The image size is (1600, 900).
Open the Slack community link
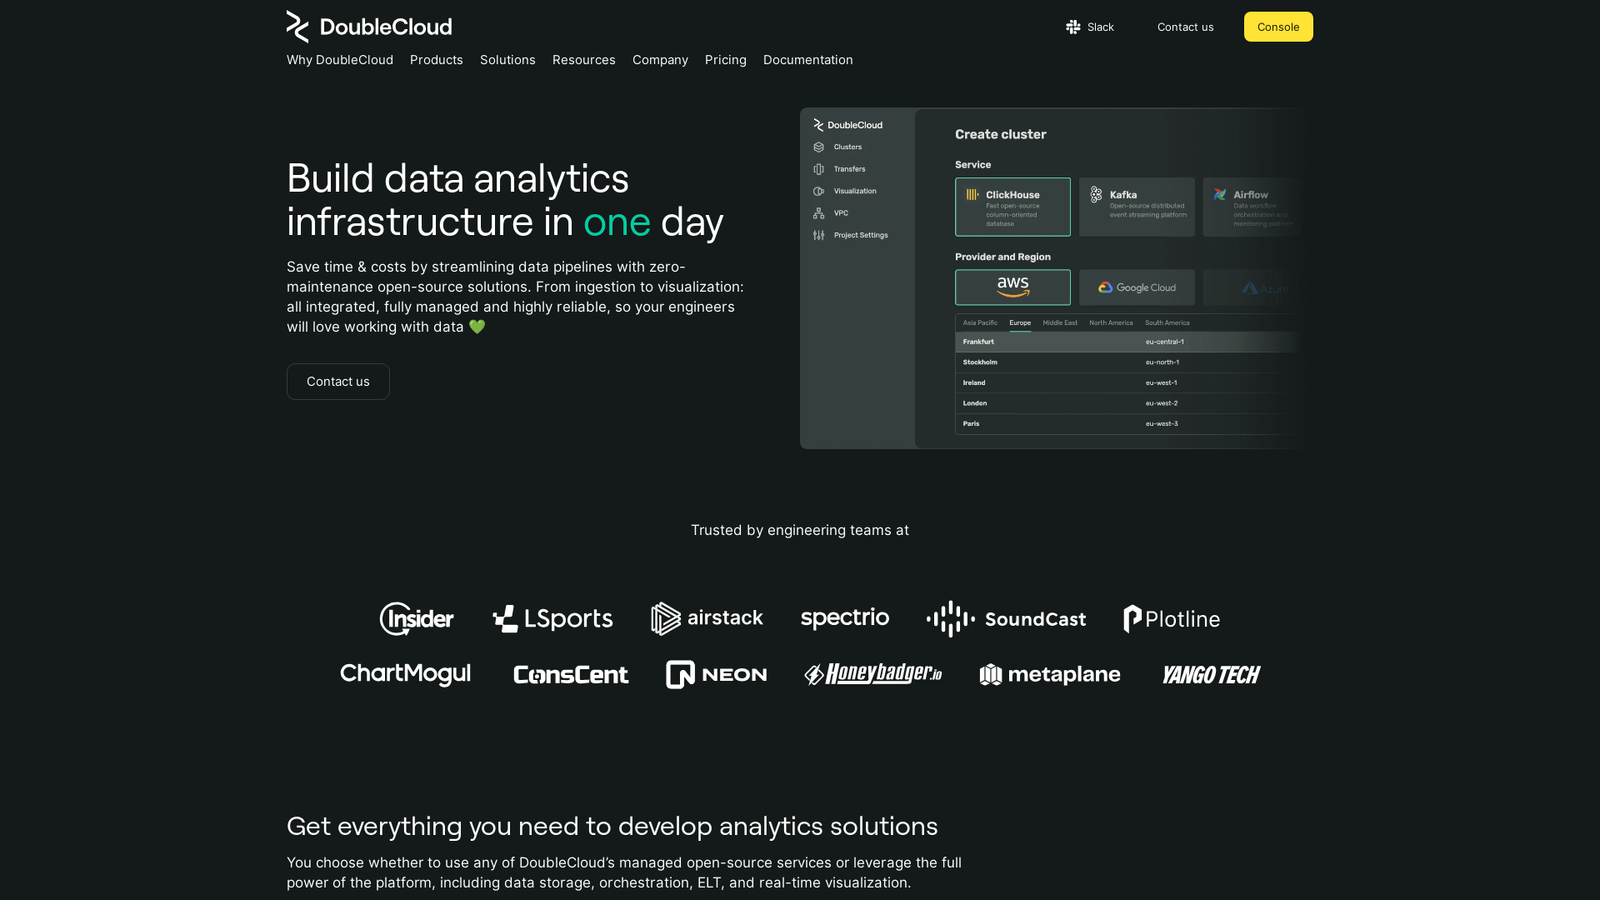pyautogui.click(x=1089, y=27)
